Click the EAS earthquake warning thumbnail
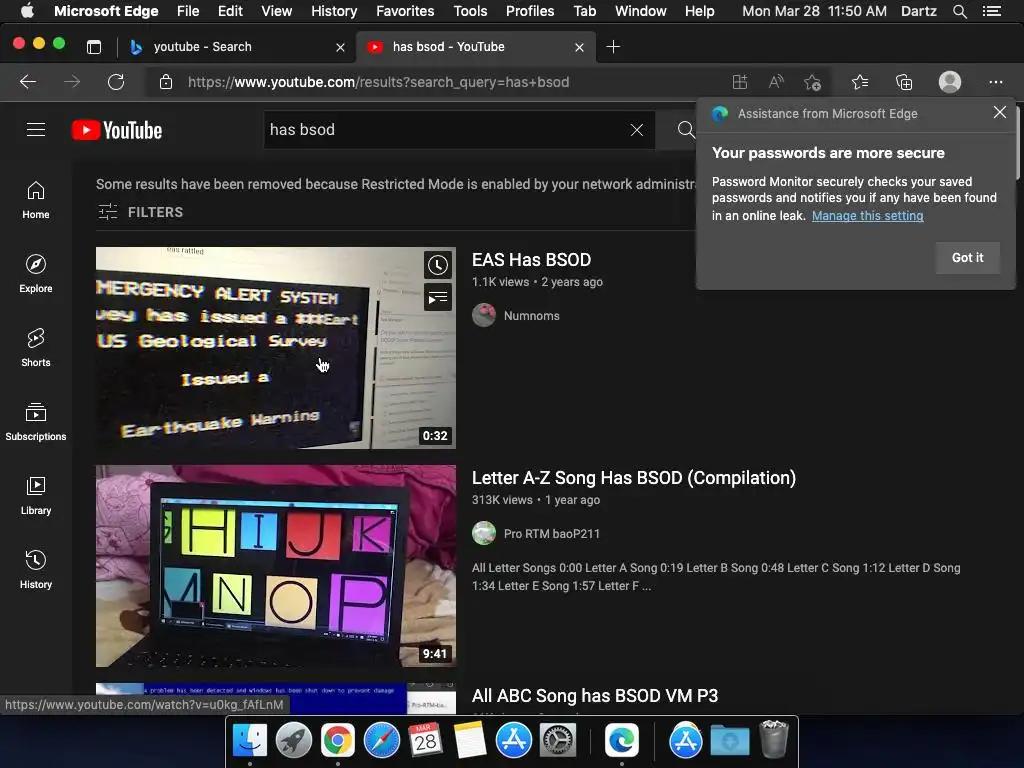 click(x=276, y=347)
